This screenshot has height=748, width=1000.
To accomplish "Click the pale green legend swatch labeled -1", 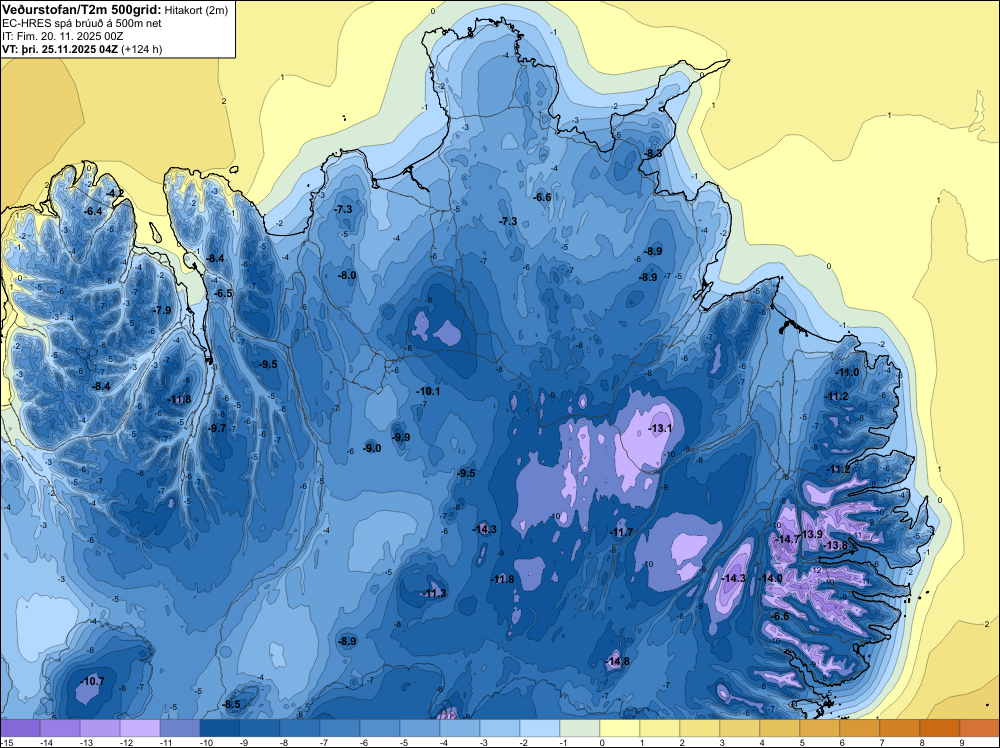I will (x=580, y=728).
